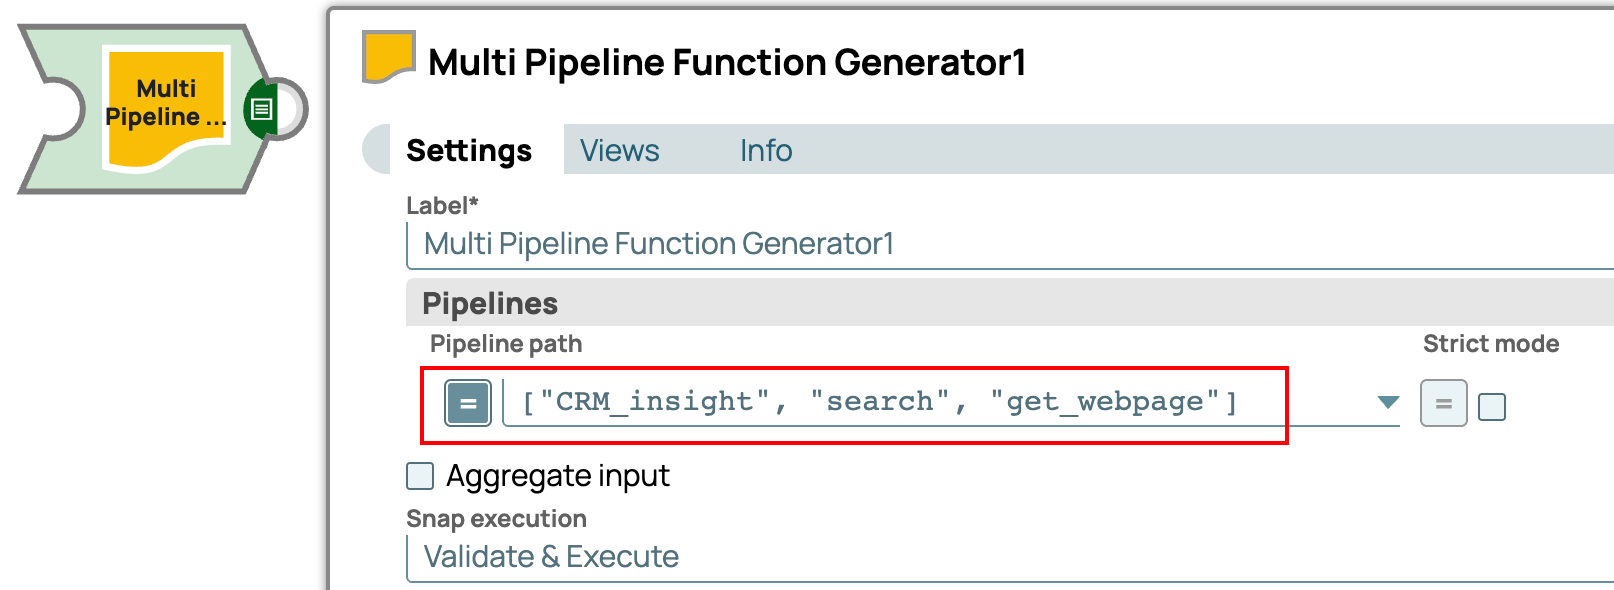Go to the Info tab
This screenshot has height=590, width=1614.
[766, 151]
